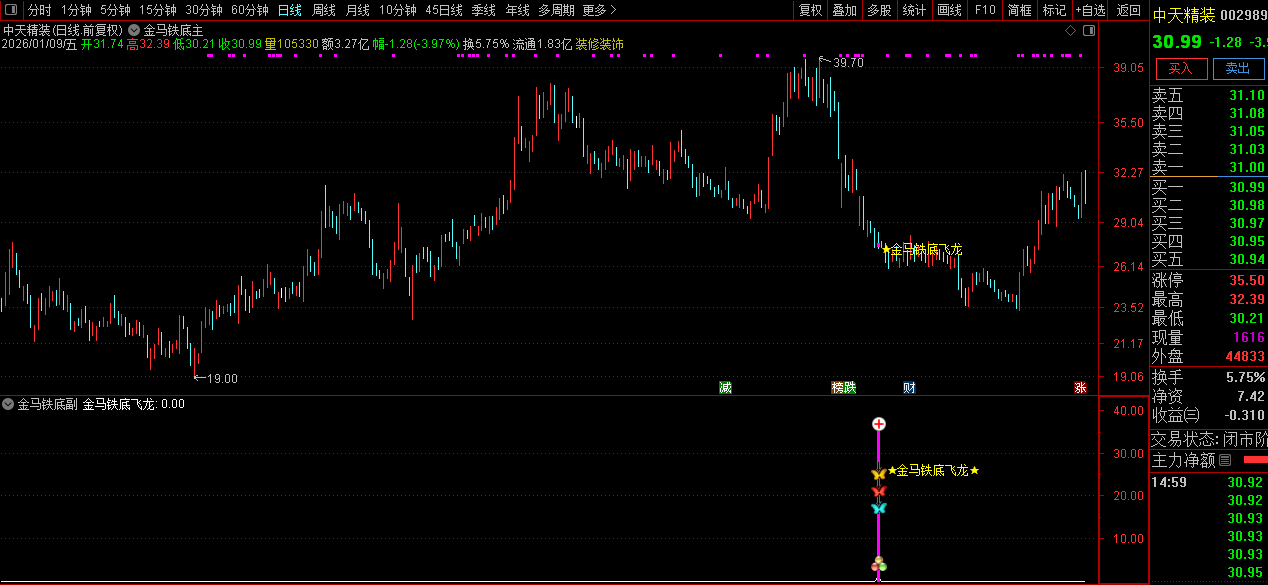Click the red plus marker in sub-chart
Image resolution: width=1268 pixels, height=585 pixels.
click(879, 424)
